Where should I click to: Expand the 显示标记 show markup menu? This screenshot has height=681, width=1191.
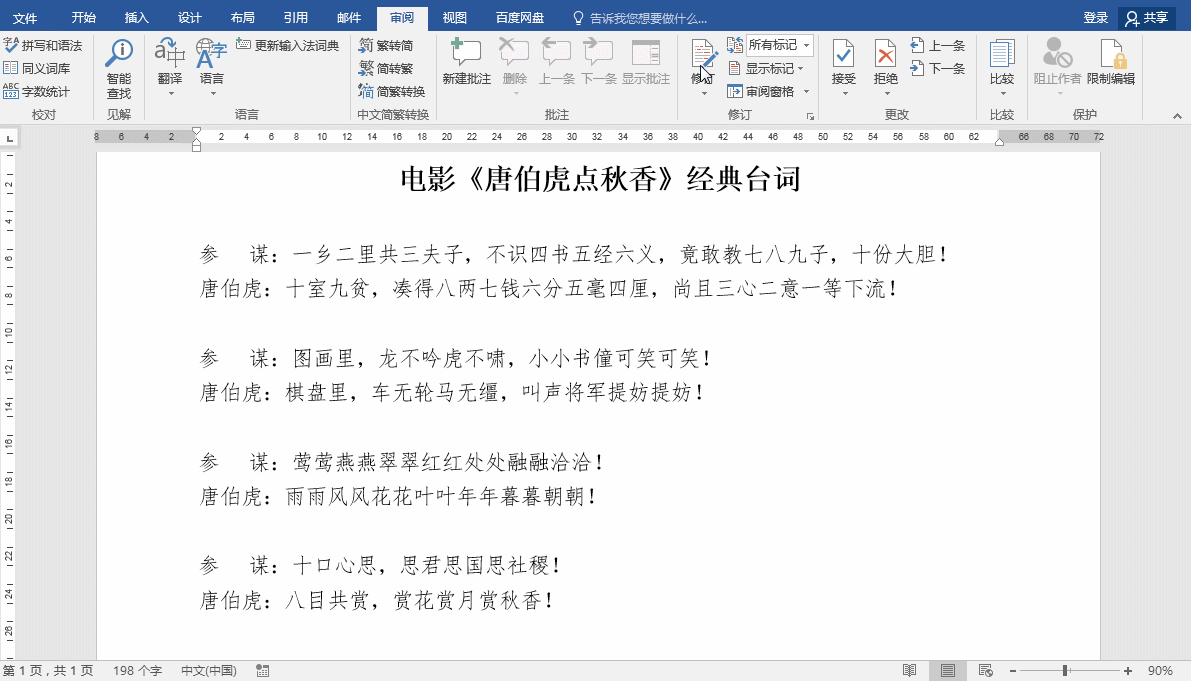(766, 68)
